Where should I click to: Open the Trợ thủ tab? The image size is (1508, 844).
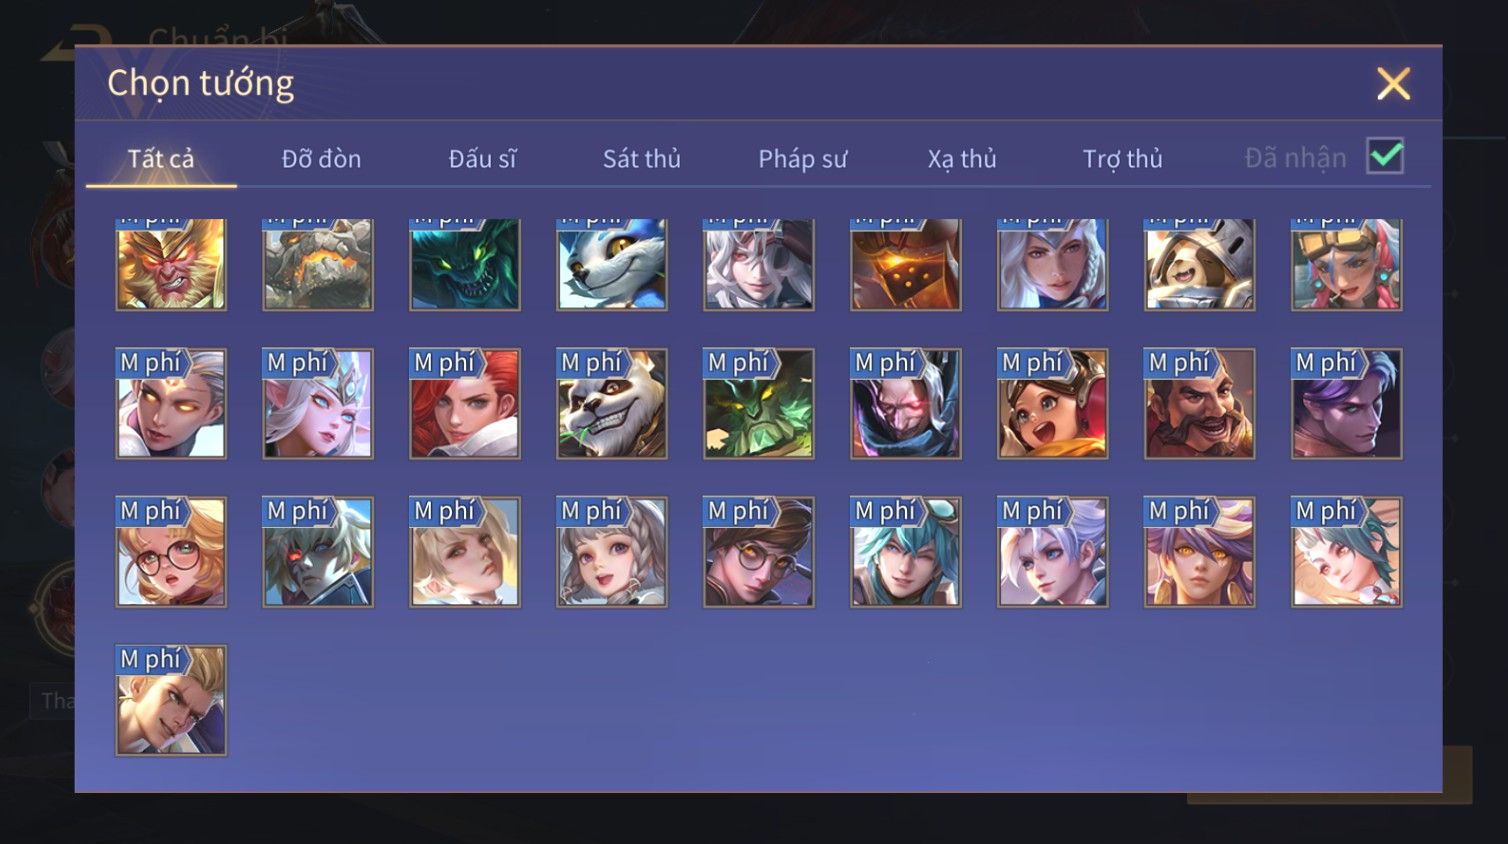1123,158
